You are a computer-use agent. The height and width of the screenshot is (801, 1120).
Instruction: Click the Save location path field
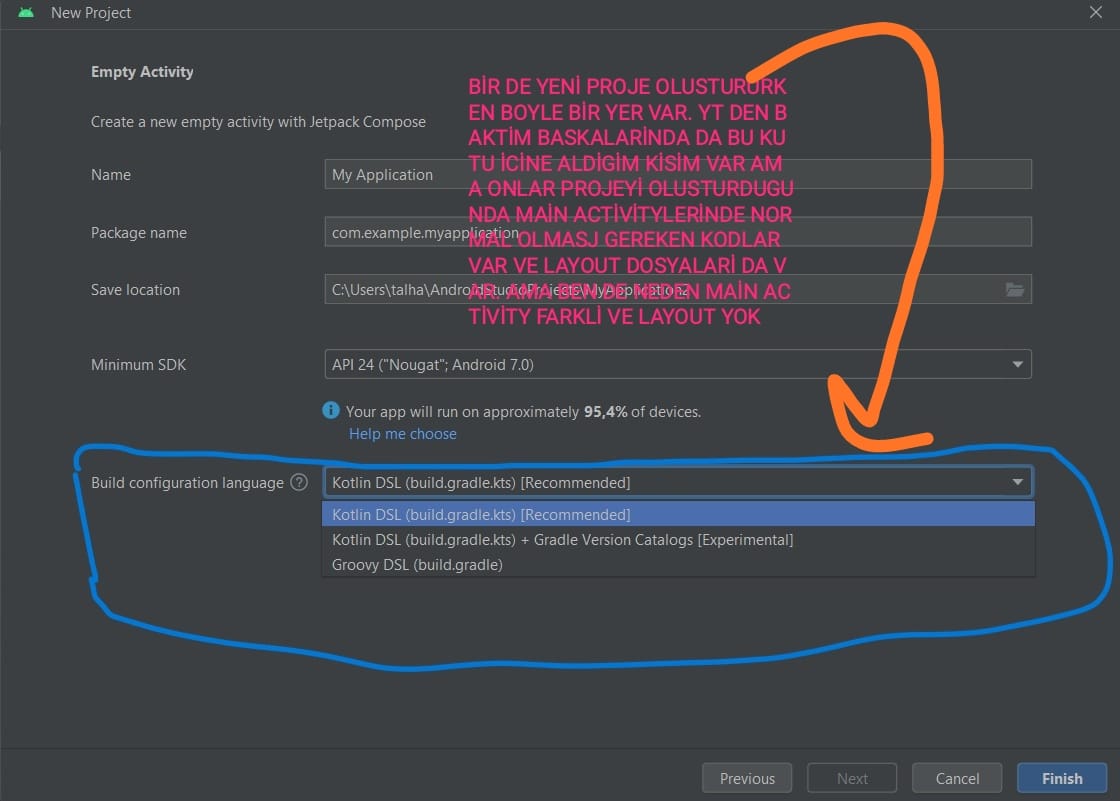pos(678,289)
